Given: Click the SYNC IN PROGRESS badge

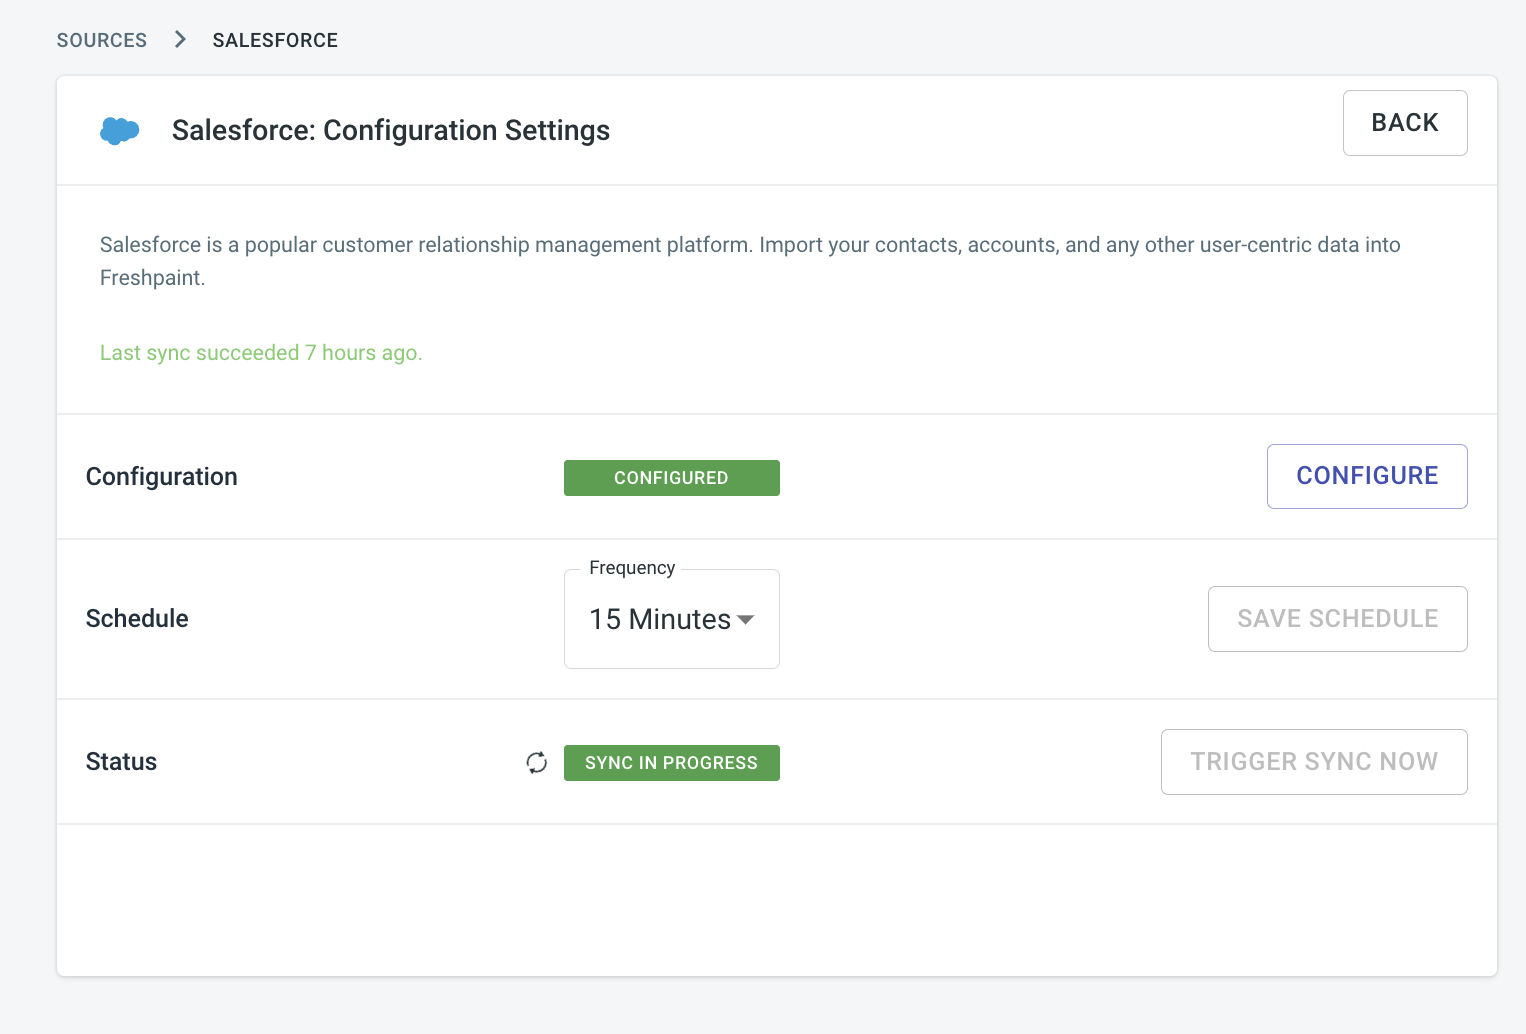Looking at the screenshot, I should pos(671,763).
